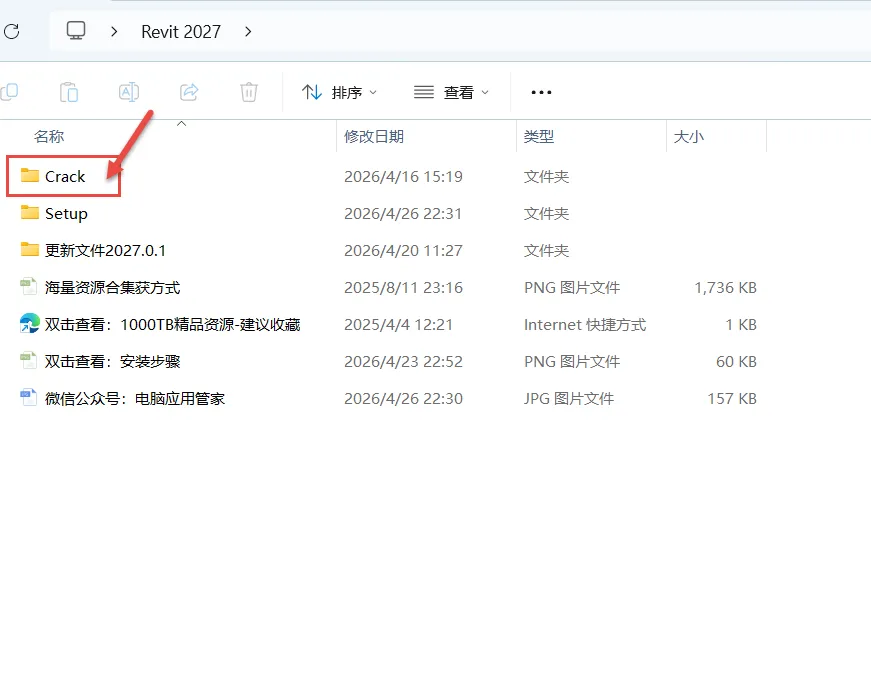This screenshot has height=690, width=871.
Task: Click the size value 60 KB
Action: coord(736,362)
